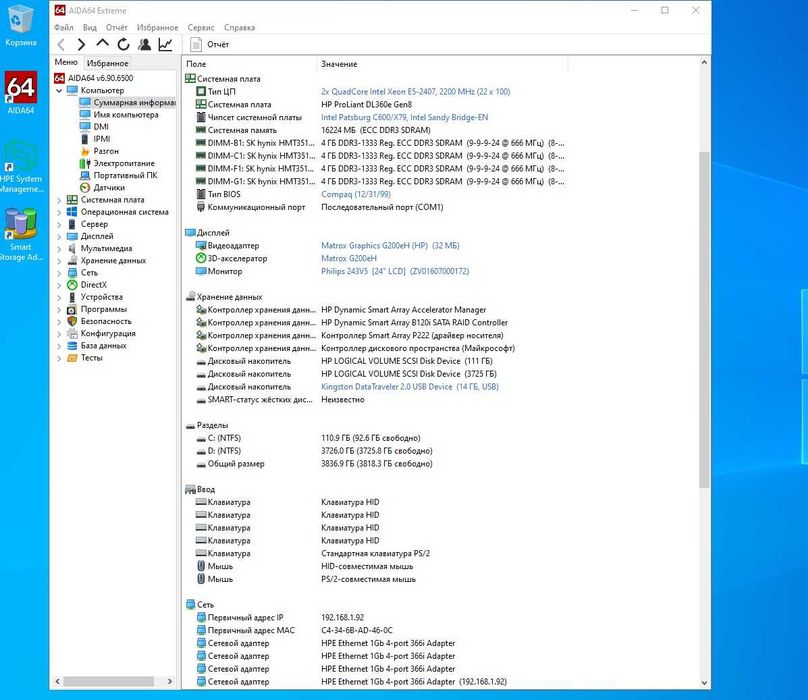Click the Значение column header
The width and height of the screenshot is (808, 700).
pos(443,64)
